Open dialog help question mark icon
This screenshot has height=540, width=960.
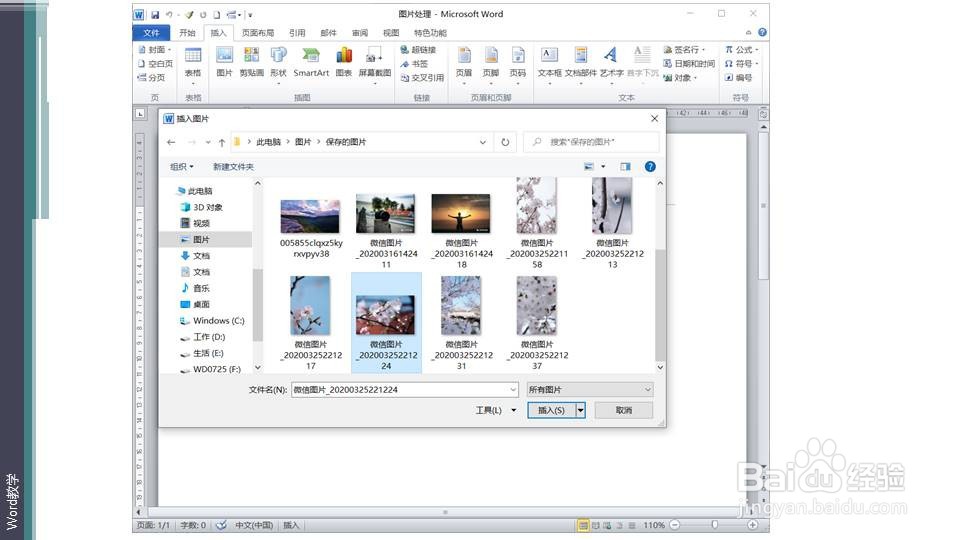click(650, 167)
